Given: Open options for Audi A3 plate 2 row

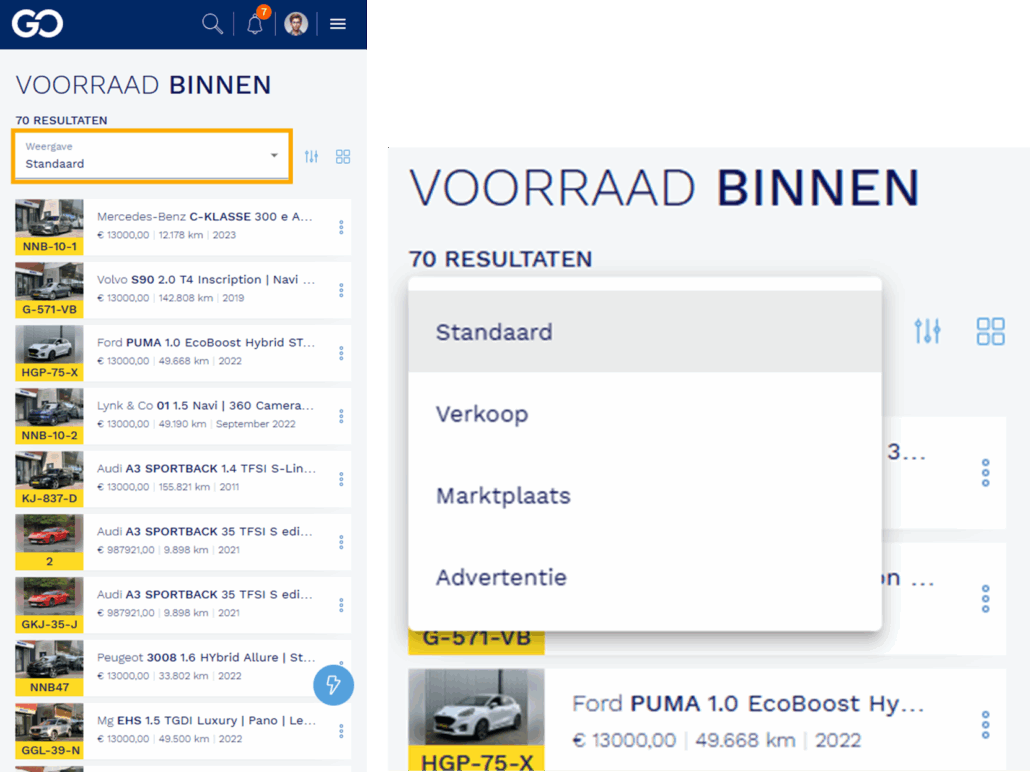Looking at the screenshot, I should (x=341, y=542).
